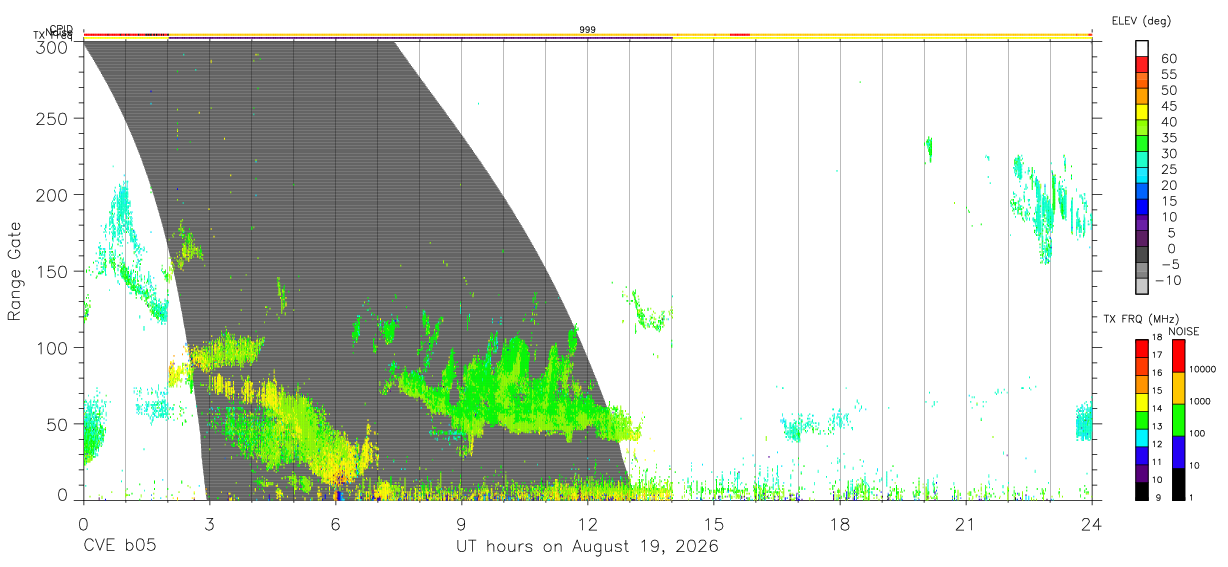Viewport: 1228px width, 567px height.
Task: Pick the red swatch in ELEV color bar
Action: tap(1142, 65)
